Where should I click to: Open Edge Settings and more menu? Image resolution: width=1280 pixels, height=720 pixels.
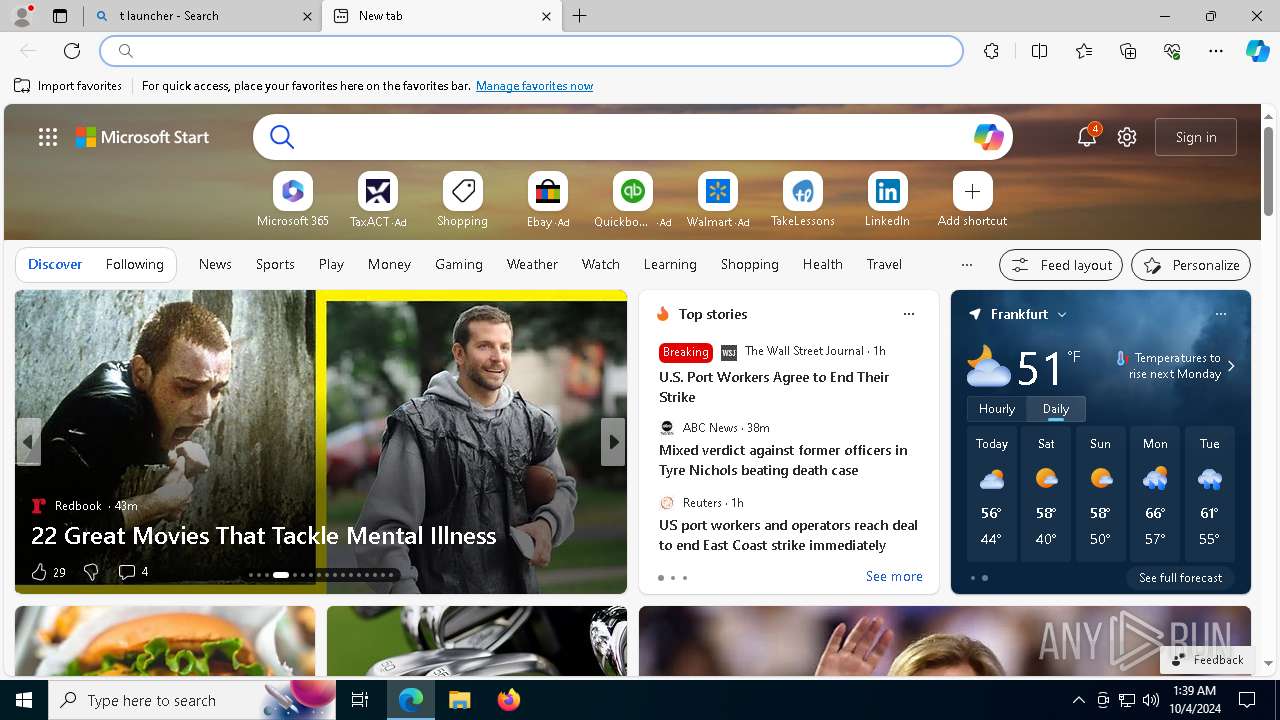click(1216, 51)
